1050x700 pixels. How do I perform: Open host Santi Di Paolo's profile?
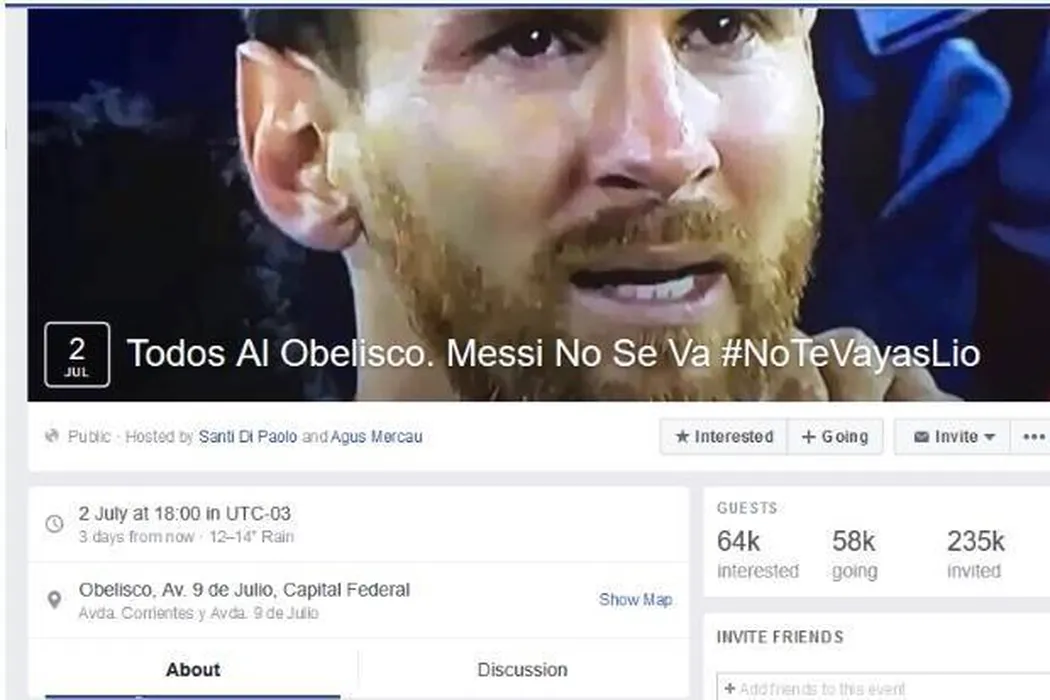coord(248,437)
